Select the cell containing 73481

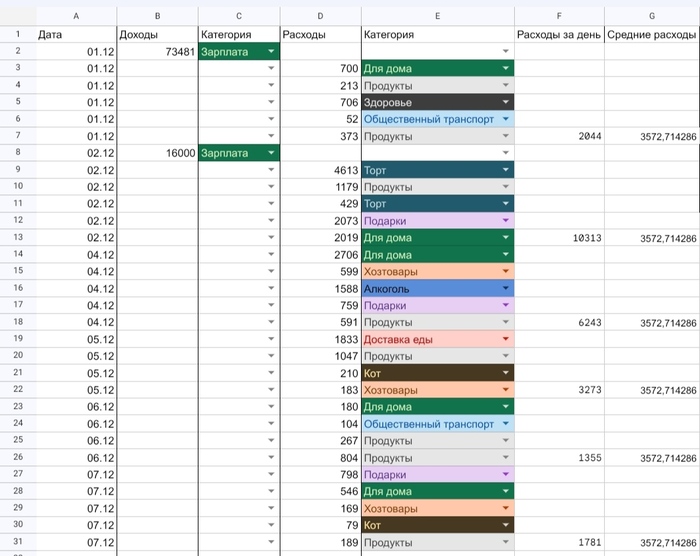click(x=158, y=52)
